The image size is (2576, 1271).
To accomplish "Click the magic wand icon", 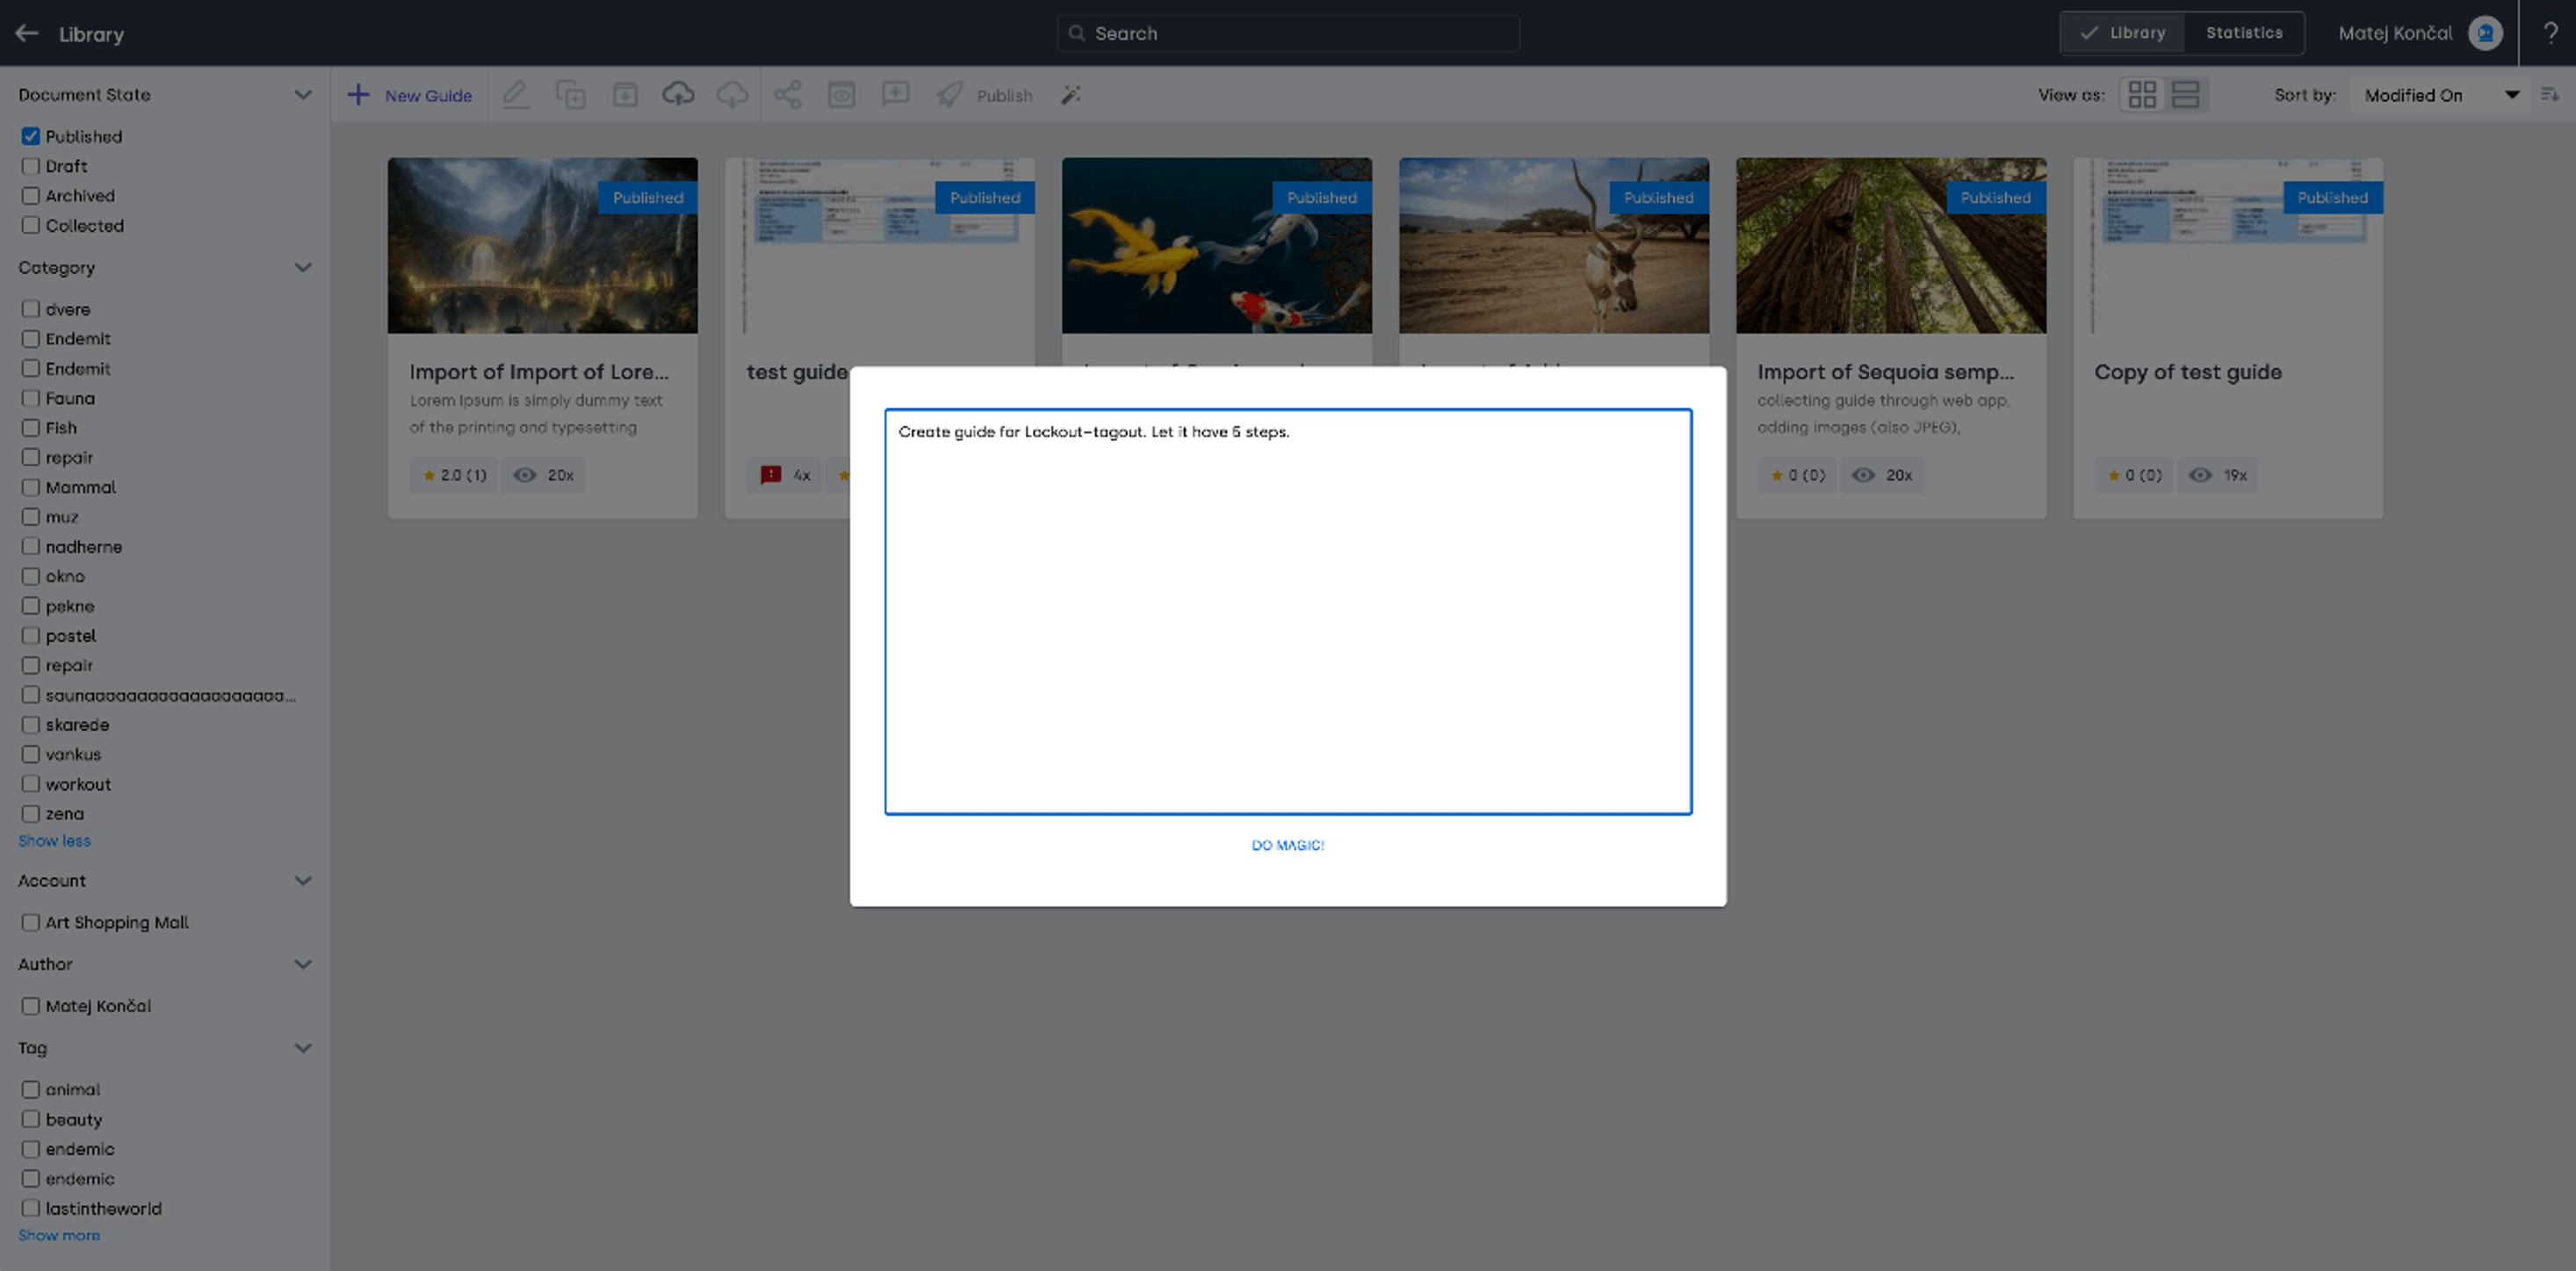I will (1071, 95).
